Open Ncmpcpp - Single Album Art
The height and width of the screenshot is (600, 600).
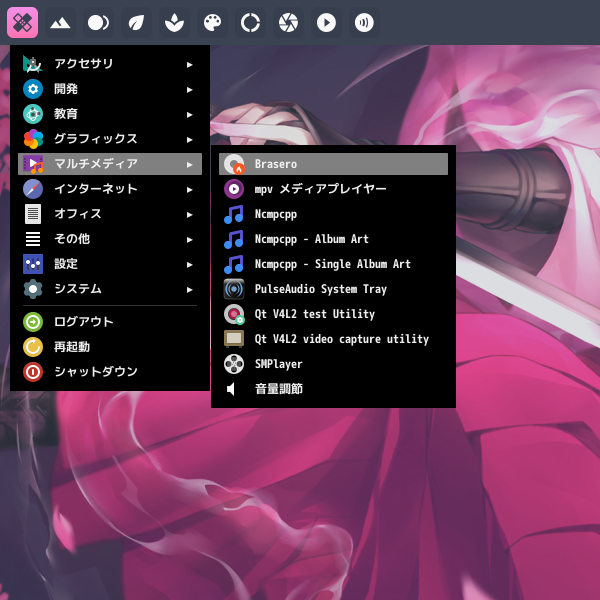[333, 264]
